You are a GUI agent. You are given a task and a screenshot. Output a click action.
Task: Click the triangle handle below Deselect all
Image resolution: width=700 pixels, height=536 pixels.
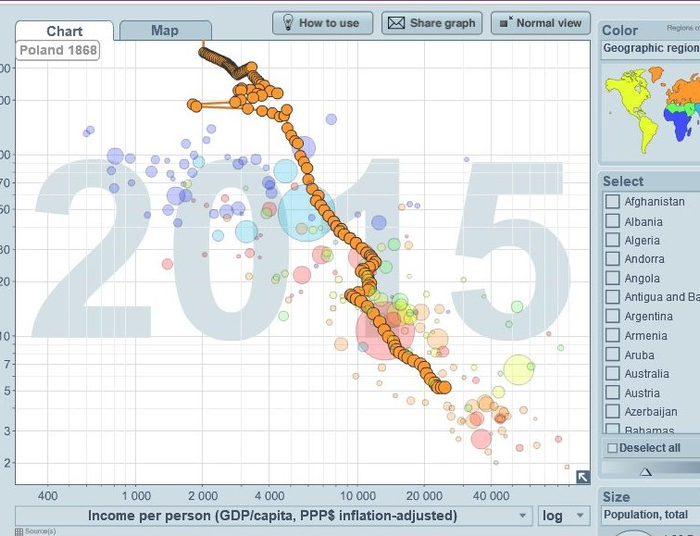pos(646,471)
